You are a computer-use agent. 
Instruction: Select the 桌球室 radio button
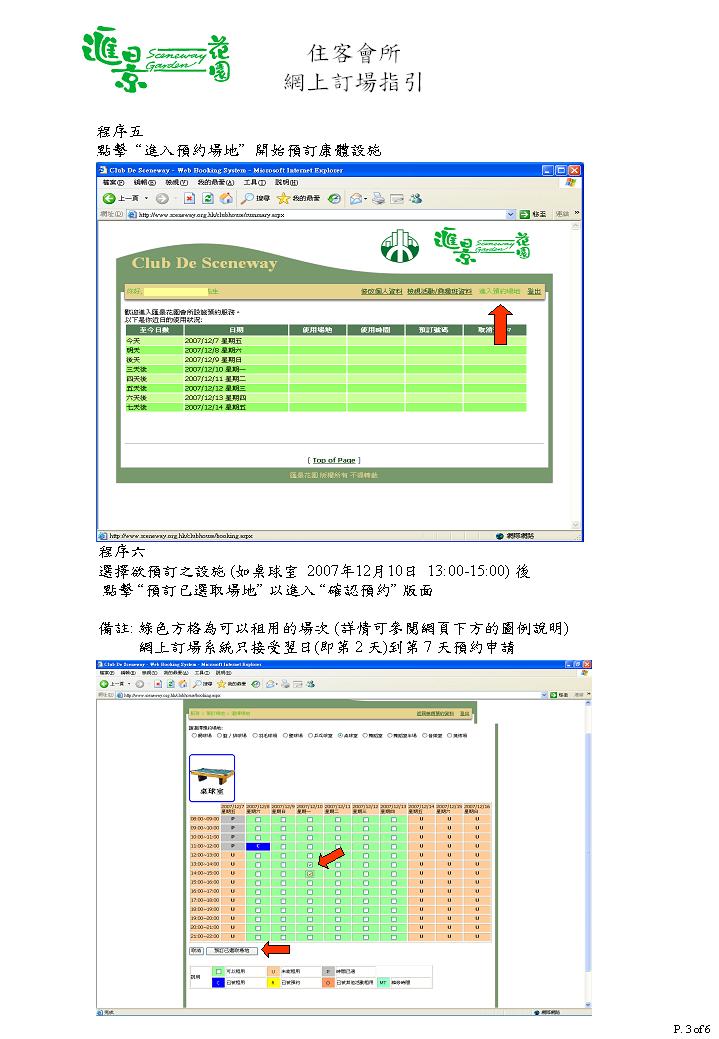coord(341,736)
